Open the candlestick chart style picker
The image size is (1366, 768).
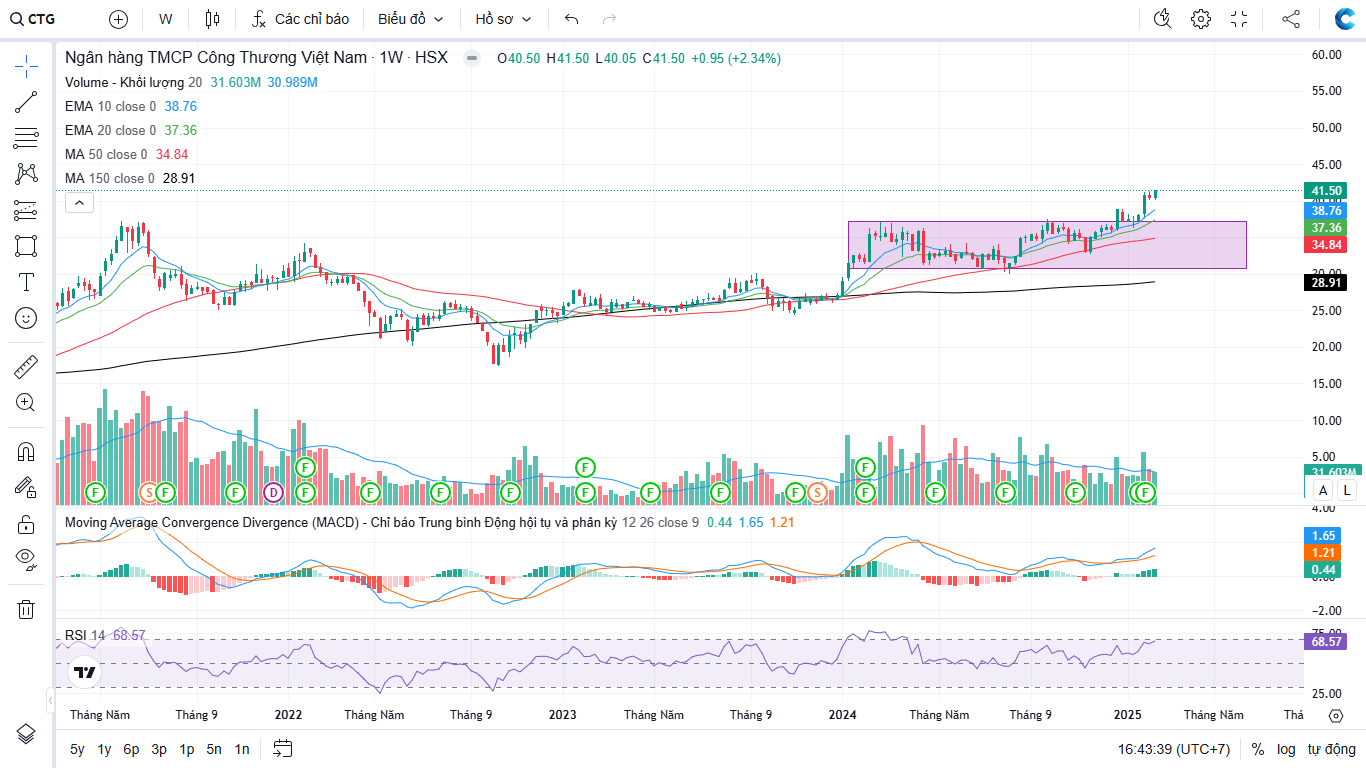click(211, 19)
